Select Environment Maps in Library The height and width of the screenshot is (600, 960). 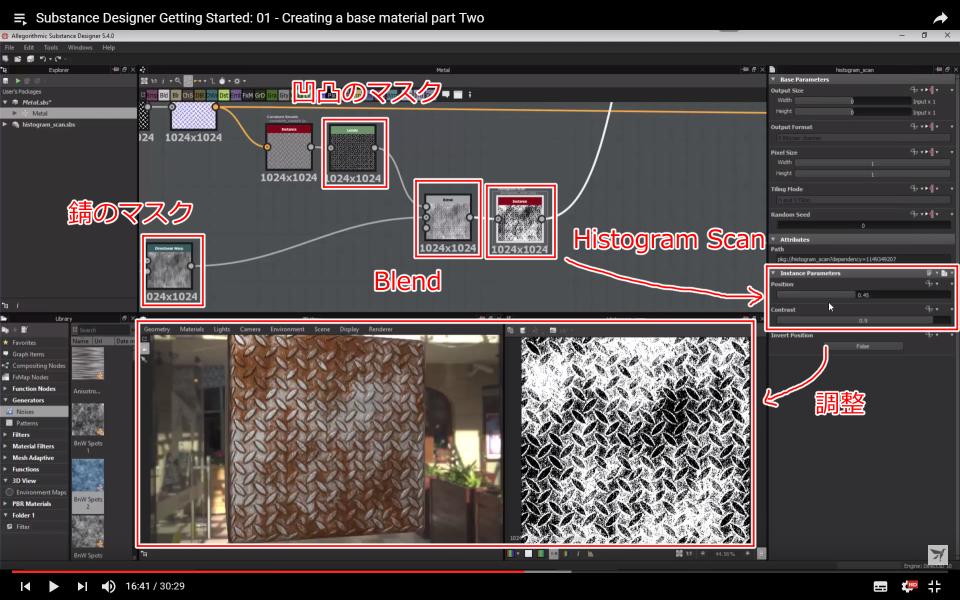point(41,492)
